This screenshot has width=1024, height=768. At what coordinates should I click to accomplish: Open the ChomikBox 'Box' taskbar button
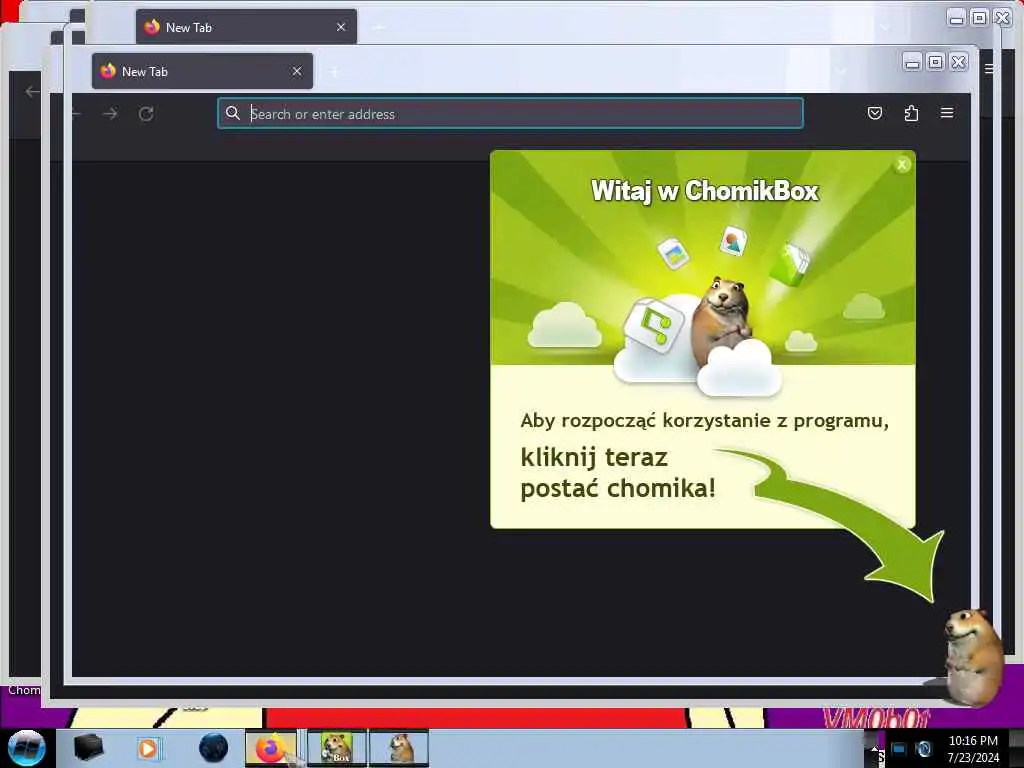pyautogui.click(x=337, y=748)
